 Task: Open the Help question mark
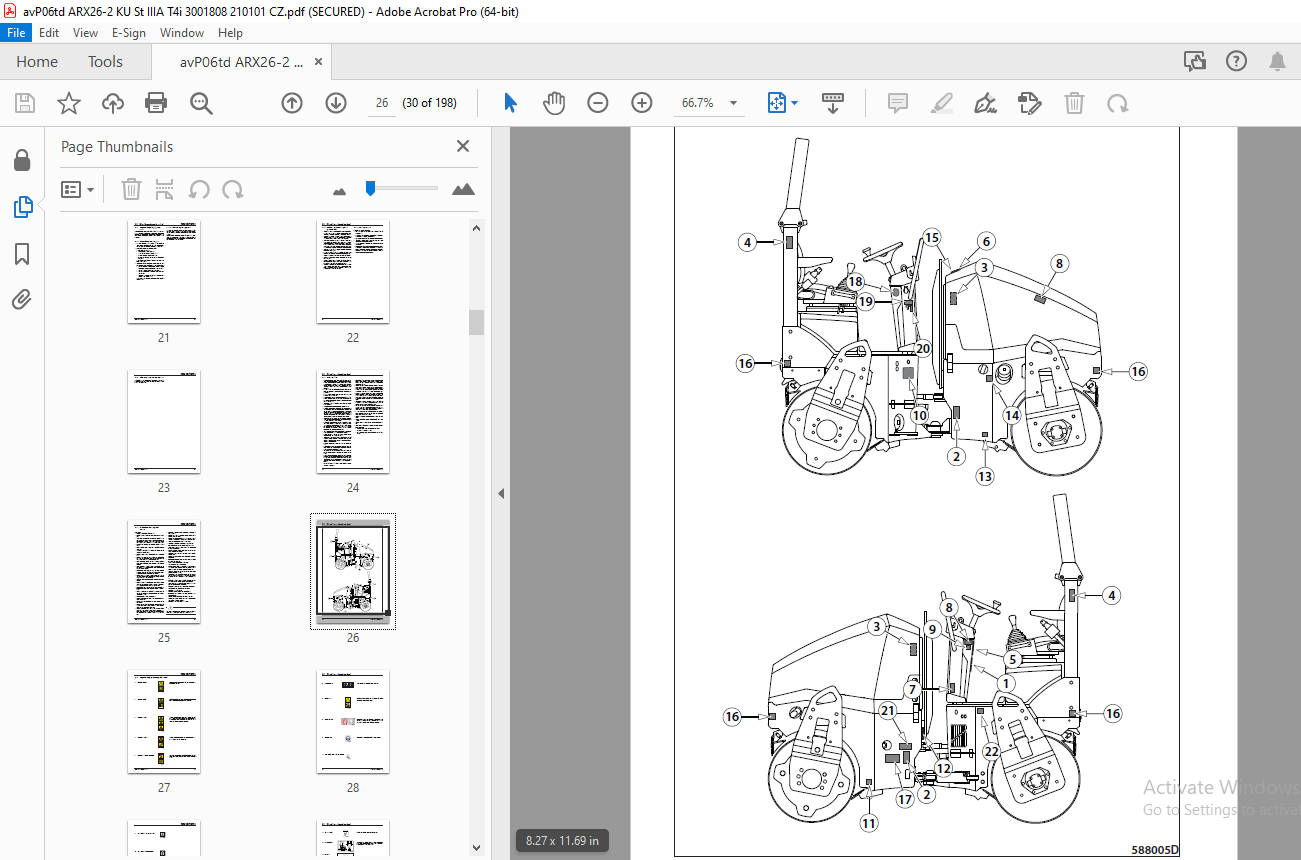pos(1237,61)
